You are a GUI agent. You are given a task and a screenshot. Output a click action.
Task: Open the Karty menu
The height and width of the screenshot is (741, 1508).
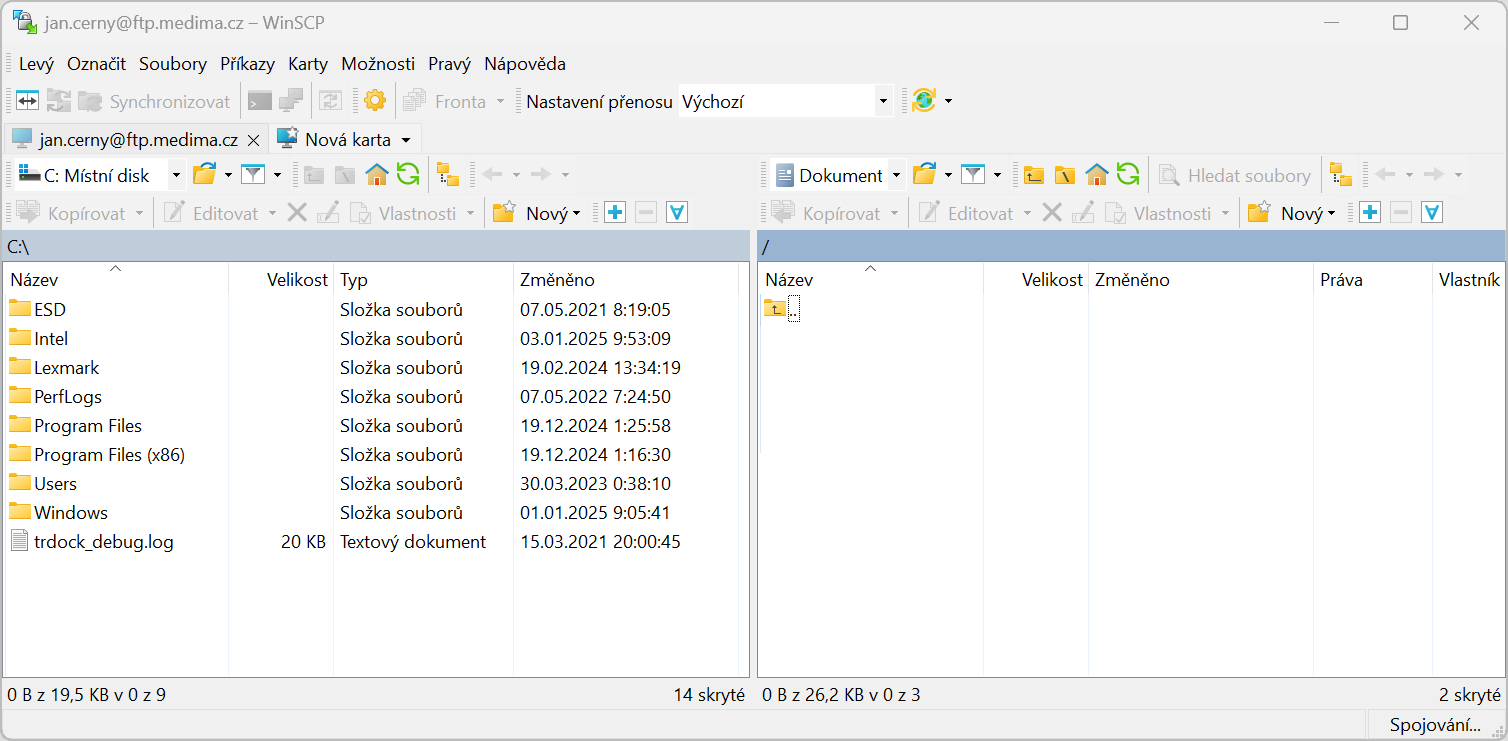coord(308,64)
